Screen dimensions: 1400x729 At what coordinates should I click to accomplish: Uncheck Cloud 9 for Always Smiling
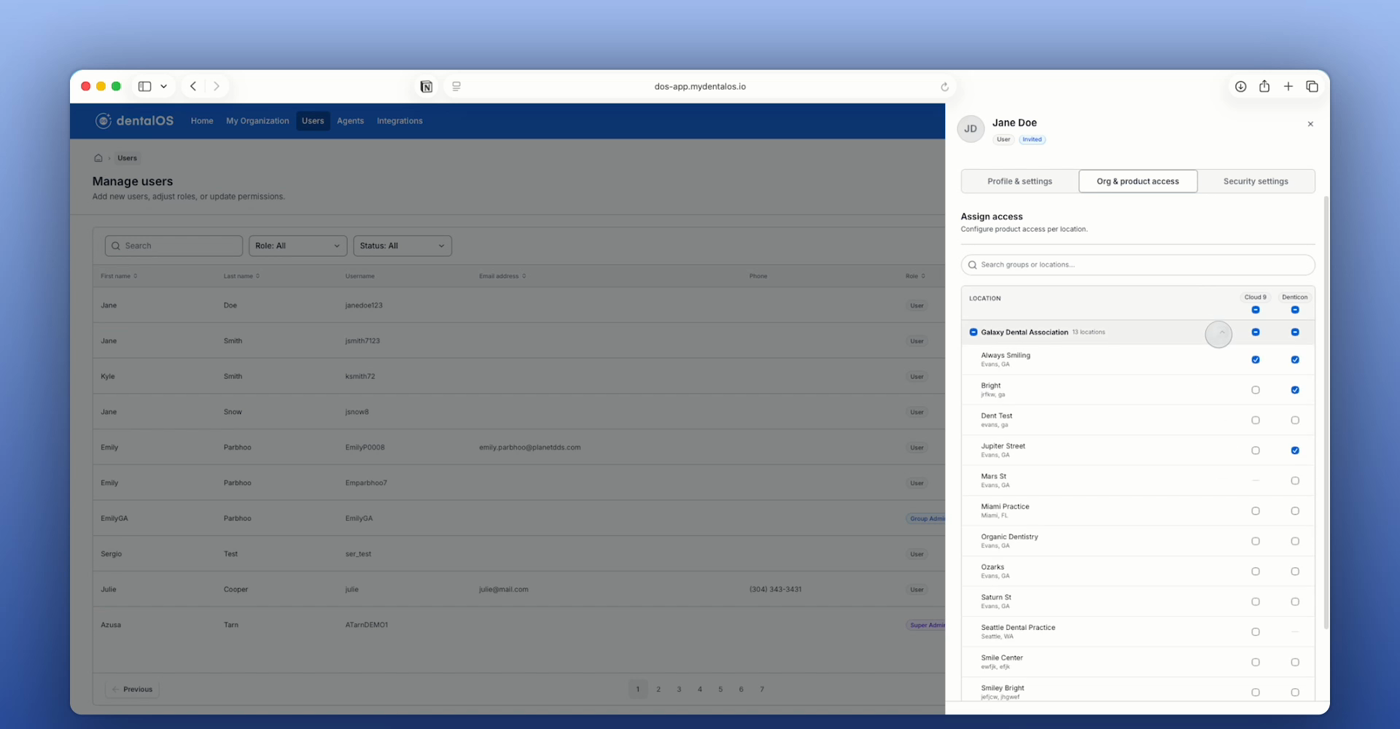[x=1255, y=360]
